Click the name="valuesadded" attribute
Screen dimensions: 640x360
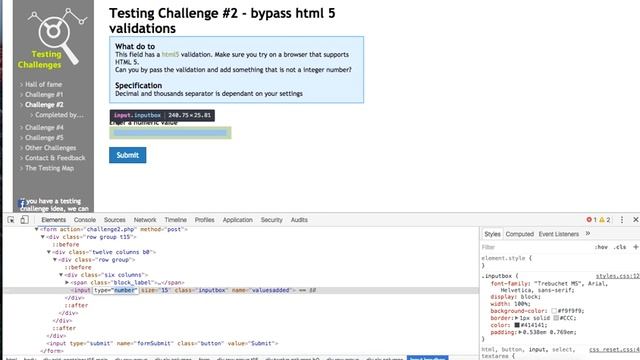click(x=261, y=290)
